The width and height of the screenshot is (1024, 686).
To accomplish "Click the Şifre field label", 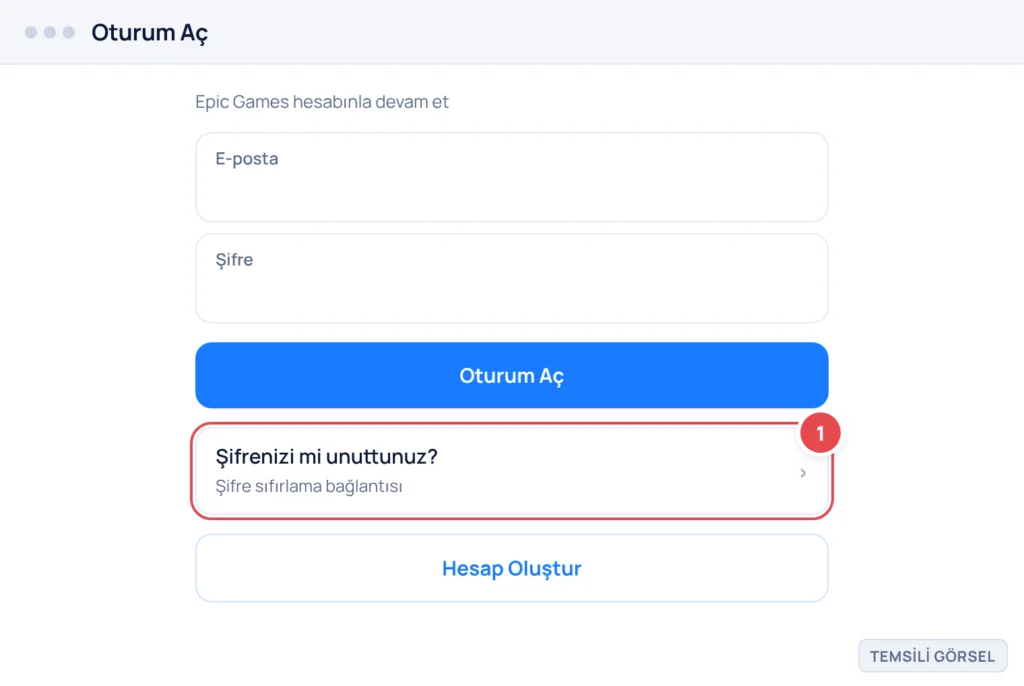I will coord(234,260).
